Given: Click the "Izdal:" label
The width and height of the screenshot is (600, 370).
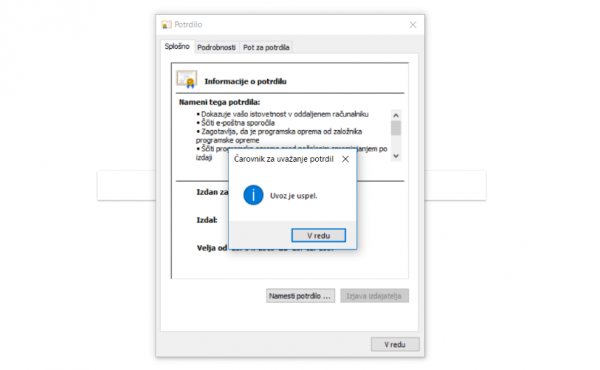Looking at the screenshot, I should click(207, 220).
